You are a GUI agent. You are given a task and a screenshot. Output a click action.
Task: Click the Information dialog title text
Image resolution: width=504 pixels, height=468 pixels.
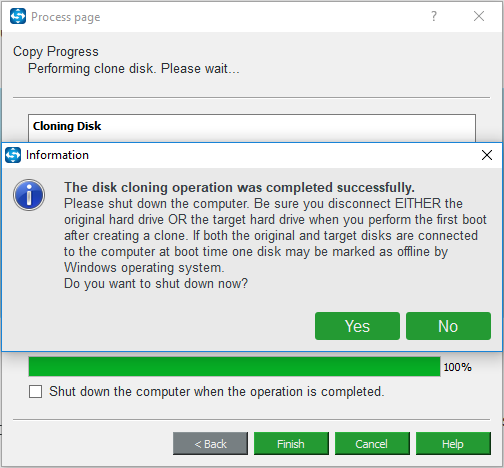57,155
